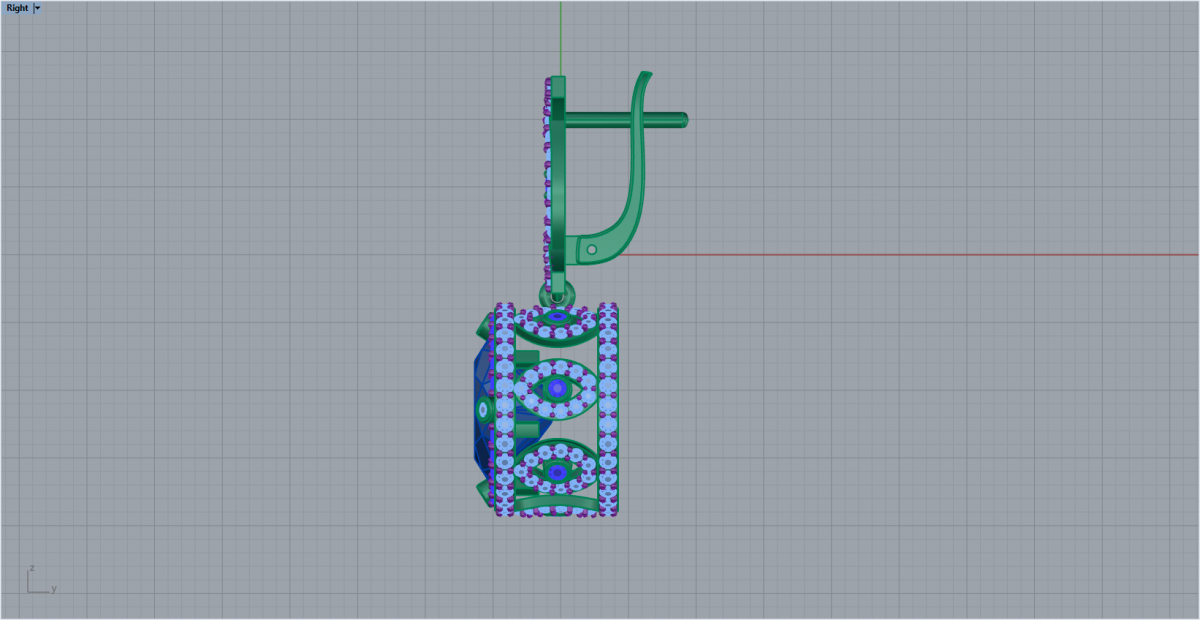Pick the blue stone in the top marquise
The width and height of the screenshot is (1200, 620).
pyautogui.click(x=557, y=317)
